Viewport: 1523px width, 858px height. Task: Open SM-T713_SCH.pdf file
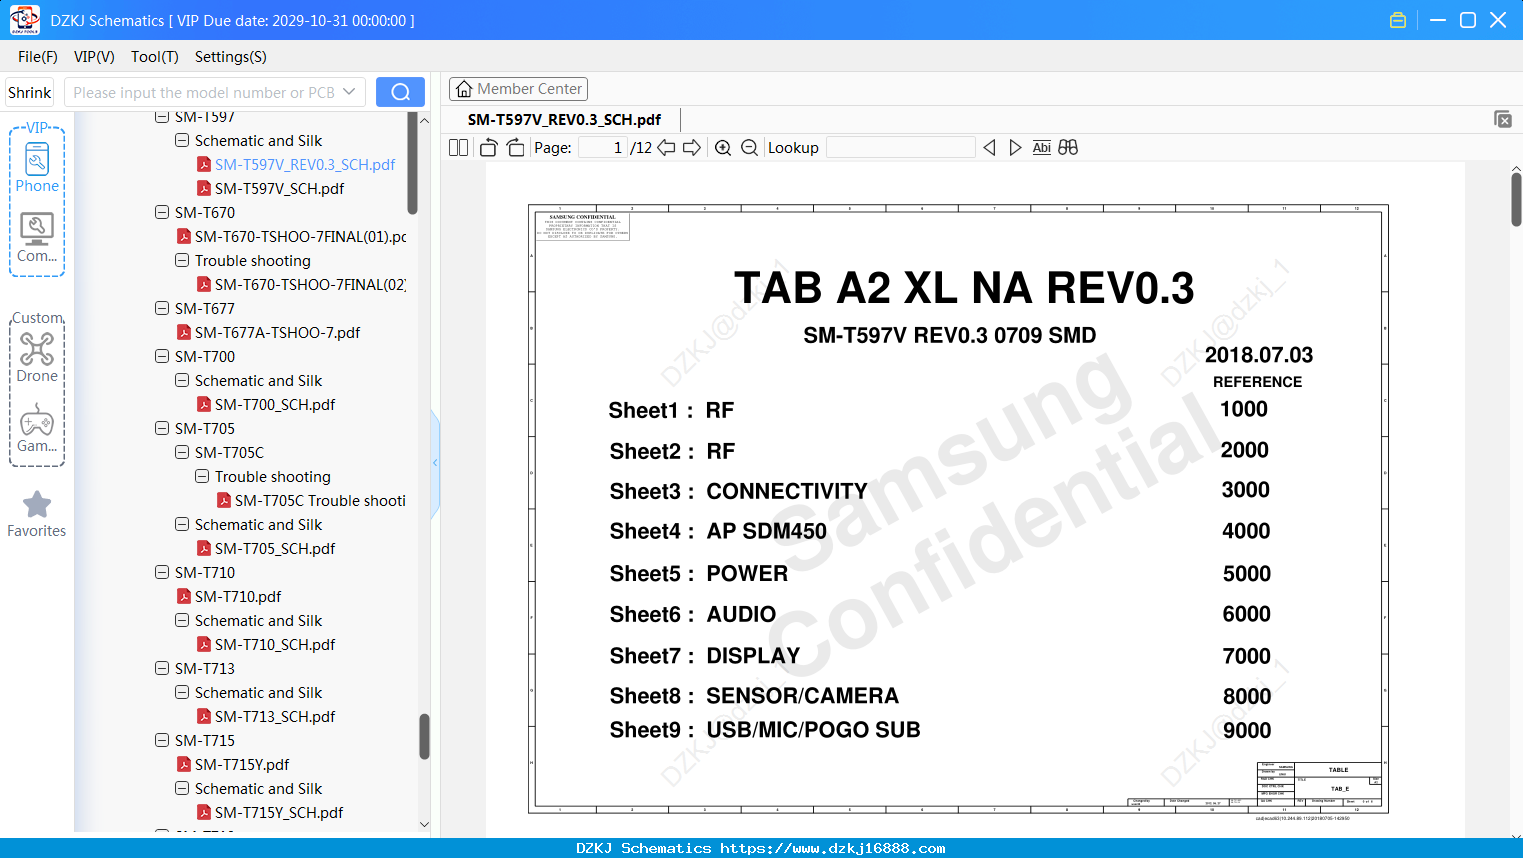click(x=265, y=716)
